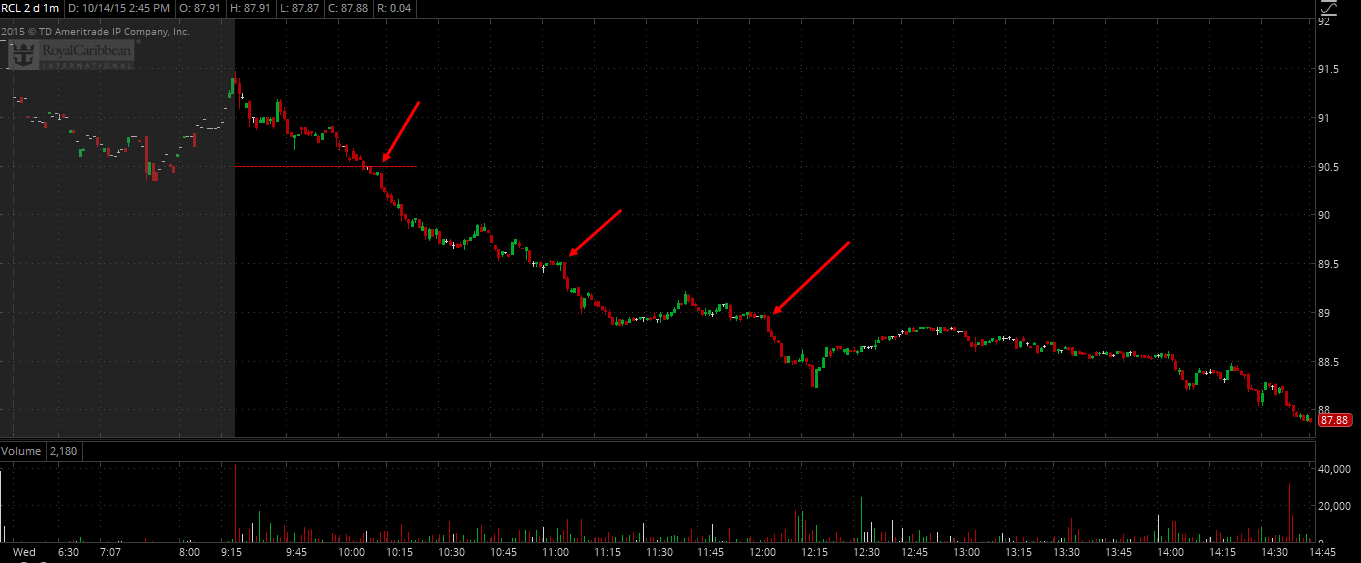Click the red 87.88 last price bubble
Viewport: 1361px width, 563px height.
pos(1335,421)
